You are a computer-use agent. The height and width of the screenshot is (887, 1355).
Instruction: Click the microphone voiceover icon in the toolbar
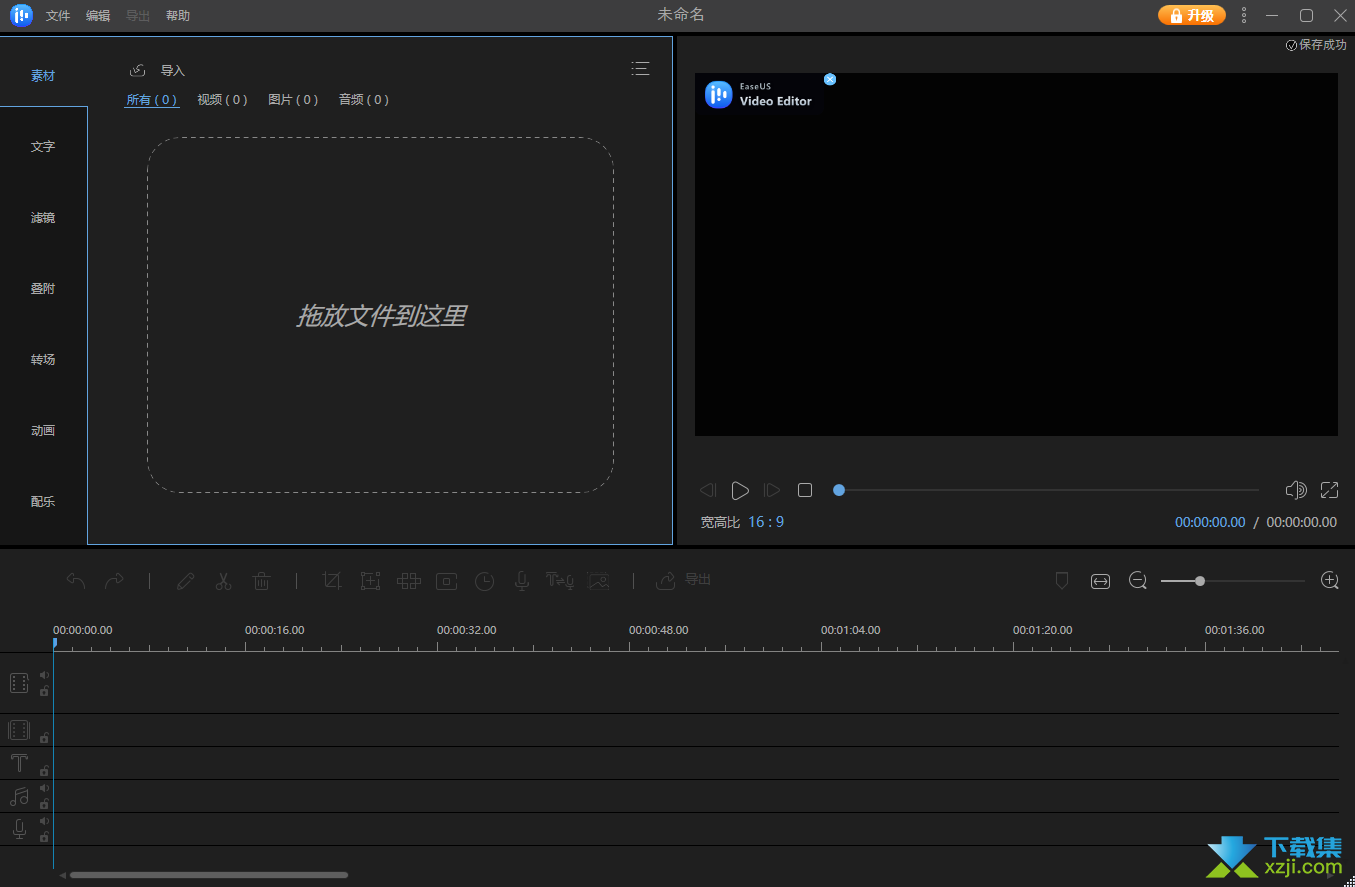(521, 581)
